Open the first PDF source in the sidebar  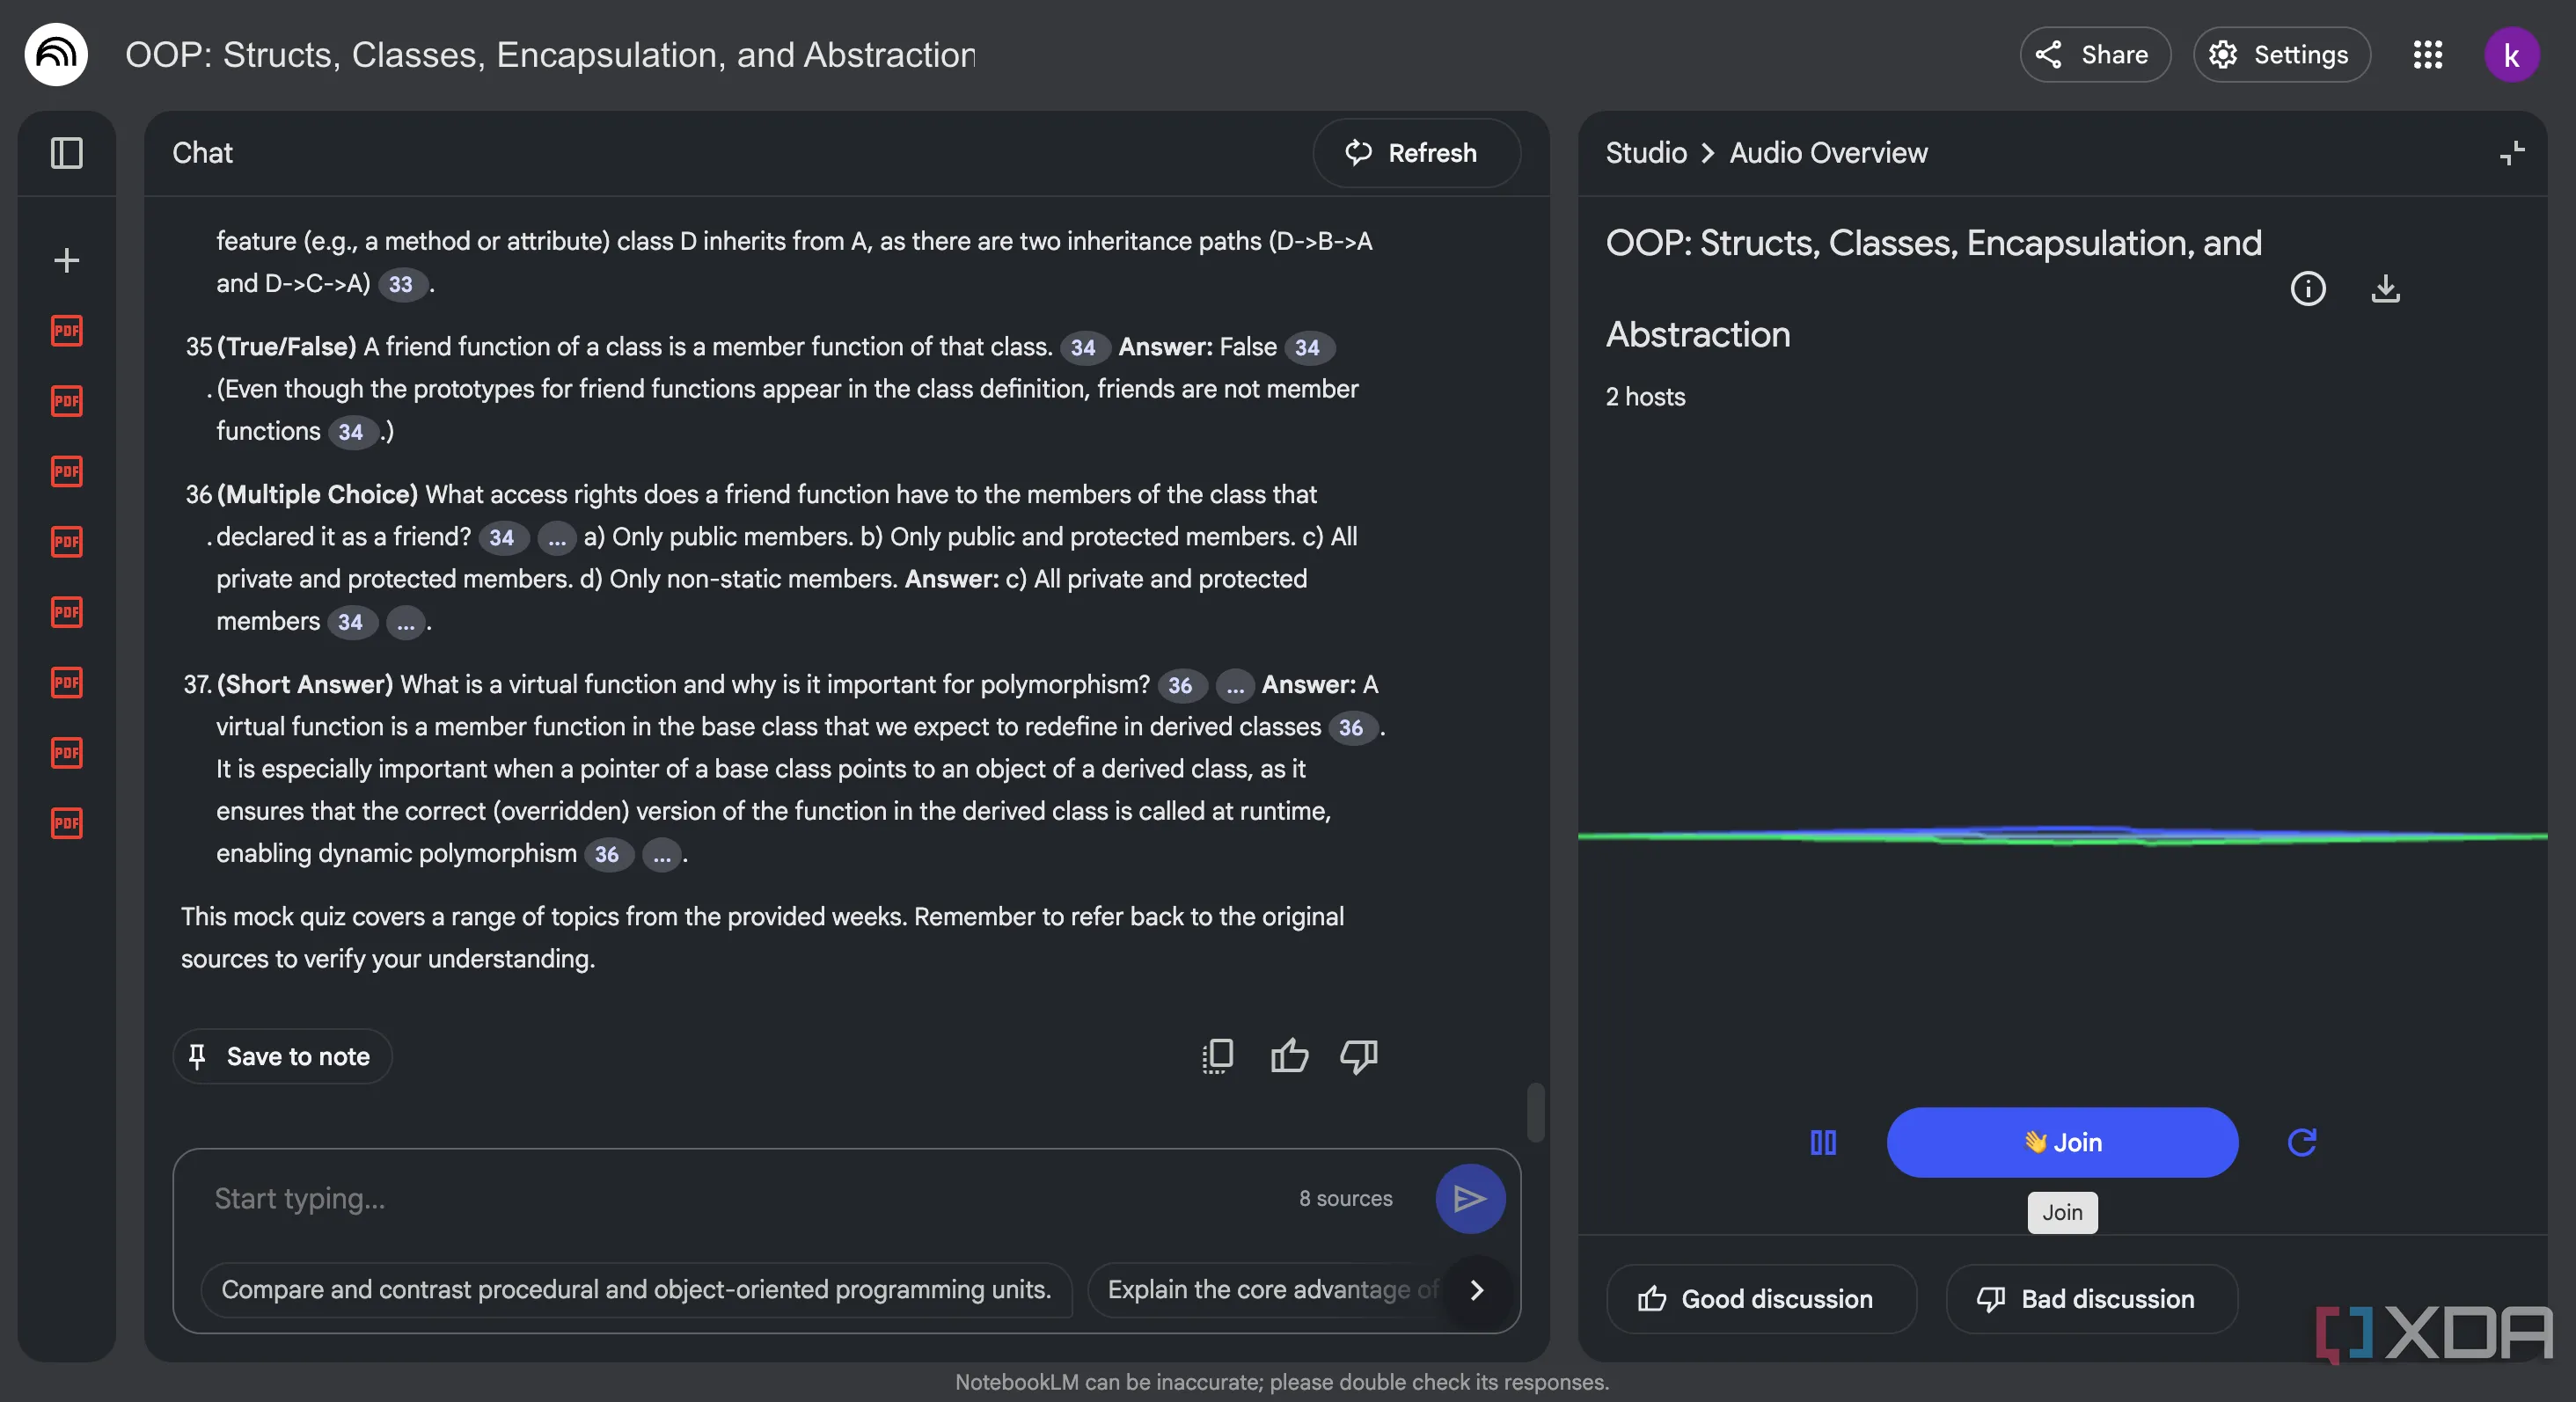[x=66, y=331]
